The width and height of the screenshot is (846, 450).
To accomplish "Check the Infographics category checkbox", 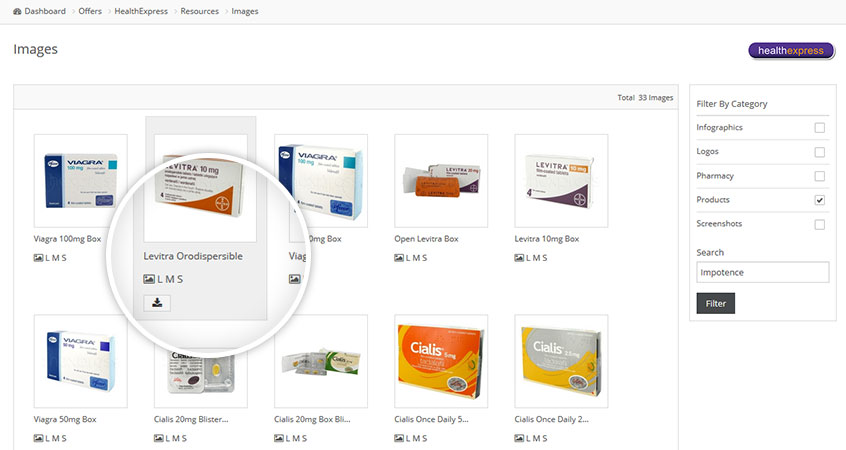I will coord(820,128).
